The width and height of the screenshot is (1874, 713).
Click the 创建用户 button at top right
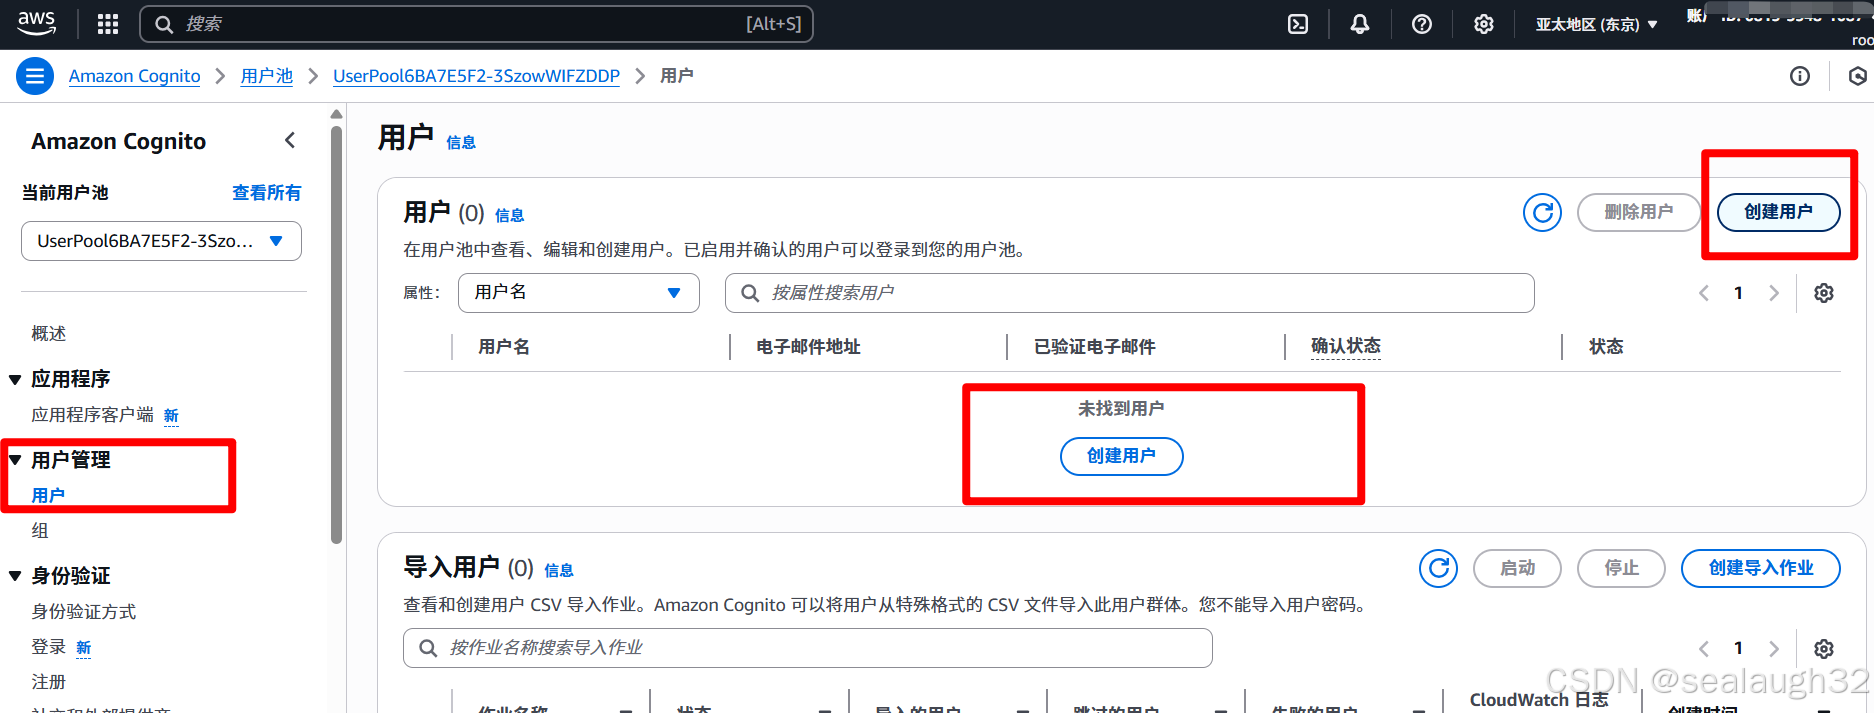[1778, 212]
